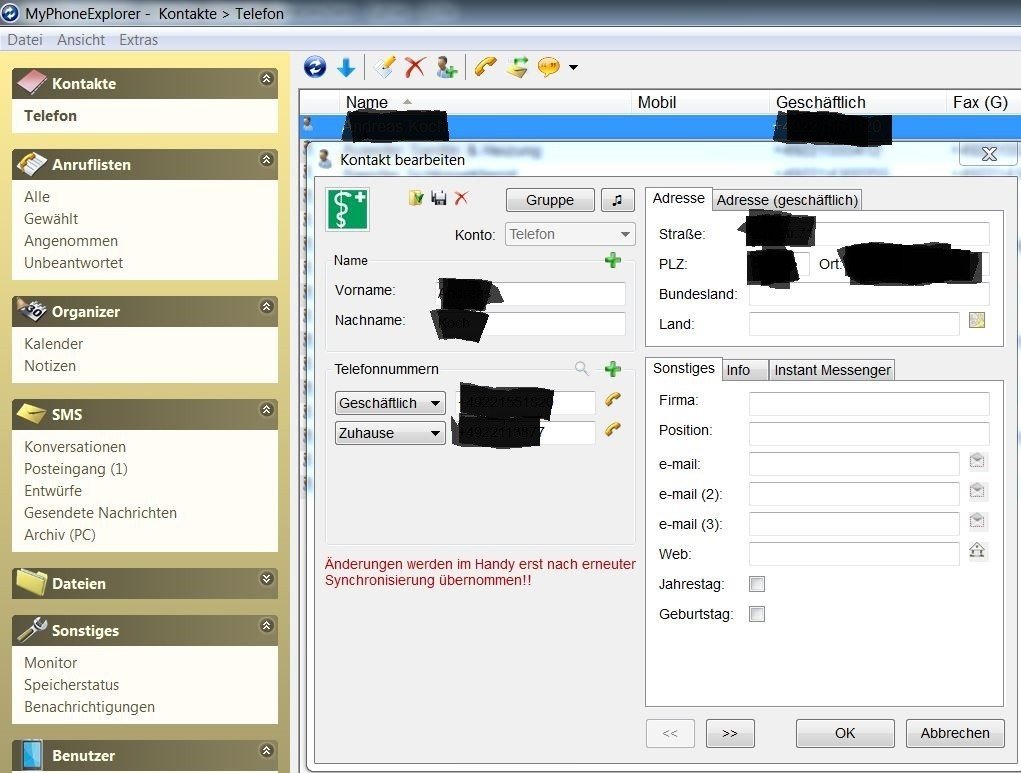The width and height of the screenshot is (1021, 773).
Task: Dial the Zuhause number with its phone icon
Action: coord(612,429)
